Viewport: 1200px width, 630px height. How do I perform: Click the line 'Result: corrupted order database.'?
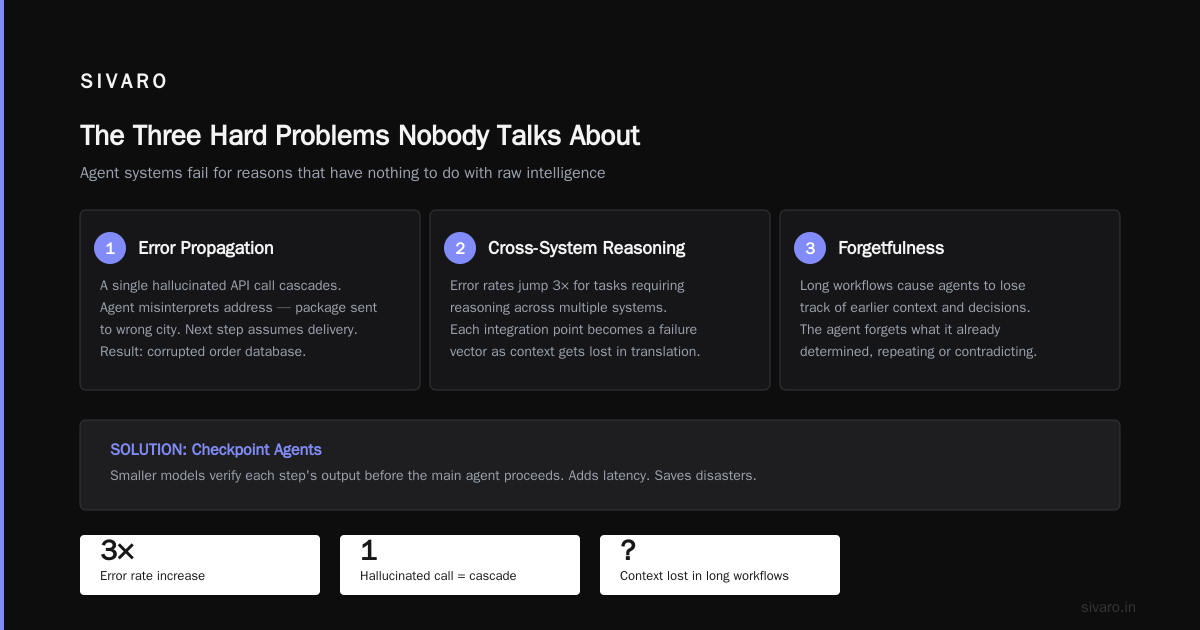(x=203, y=351)
